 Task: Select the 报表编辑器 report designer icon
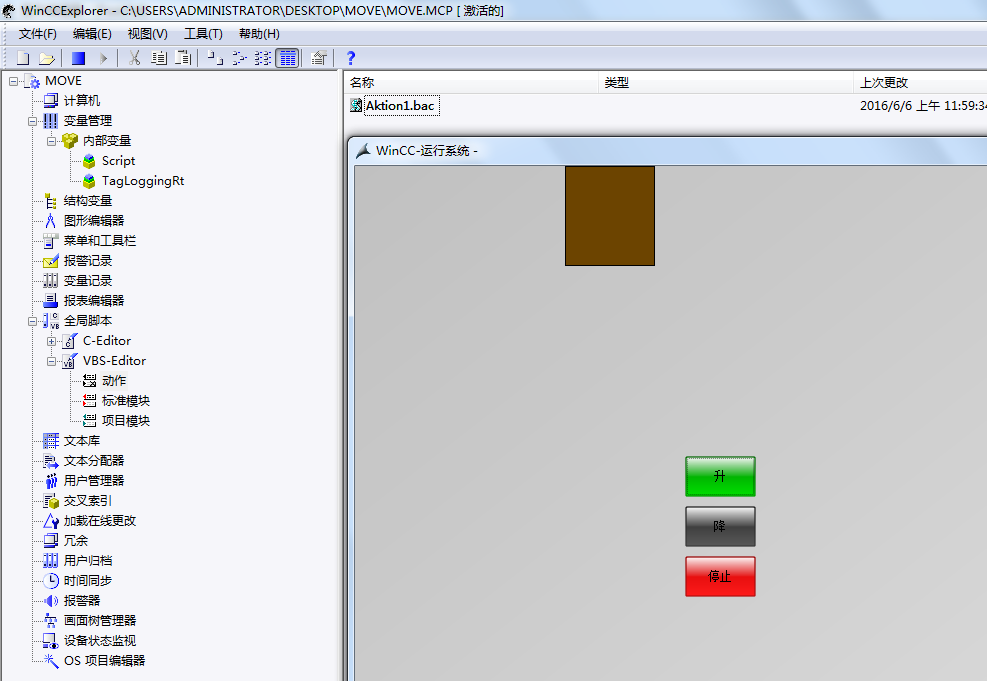50,300
